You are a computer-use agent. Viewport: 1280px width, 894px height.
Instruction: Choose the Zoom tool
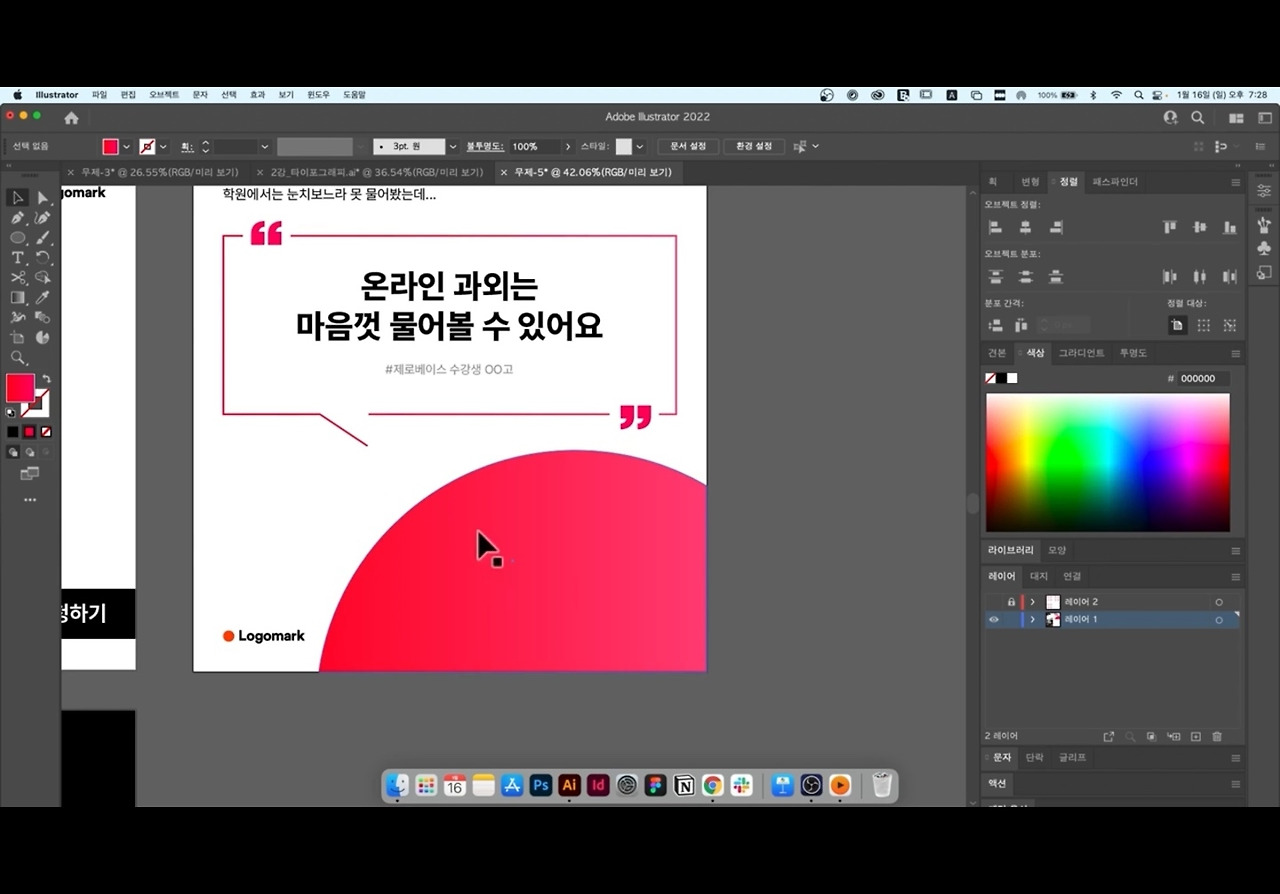[x=17, y=355]
